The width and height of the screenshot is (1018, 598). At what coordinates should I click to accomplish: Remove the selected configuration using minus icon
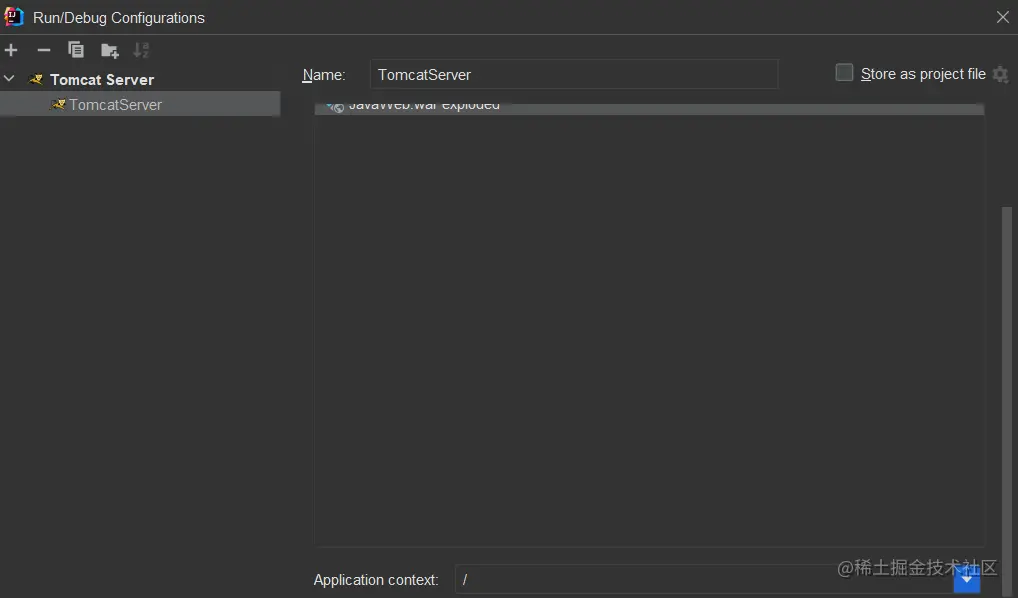tap(43, 49)
